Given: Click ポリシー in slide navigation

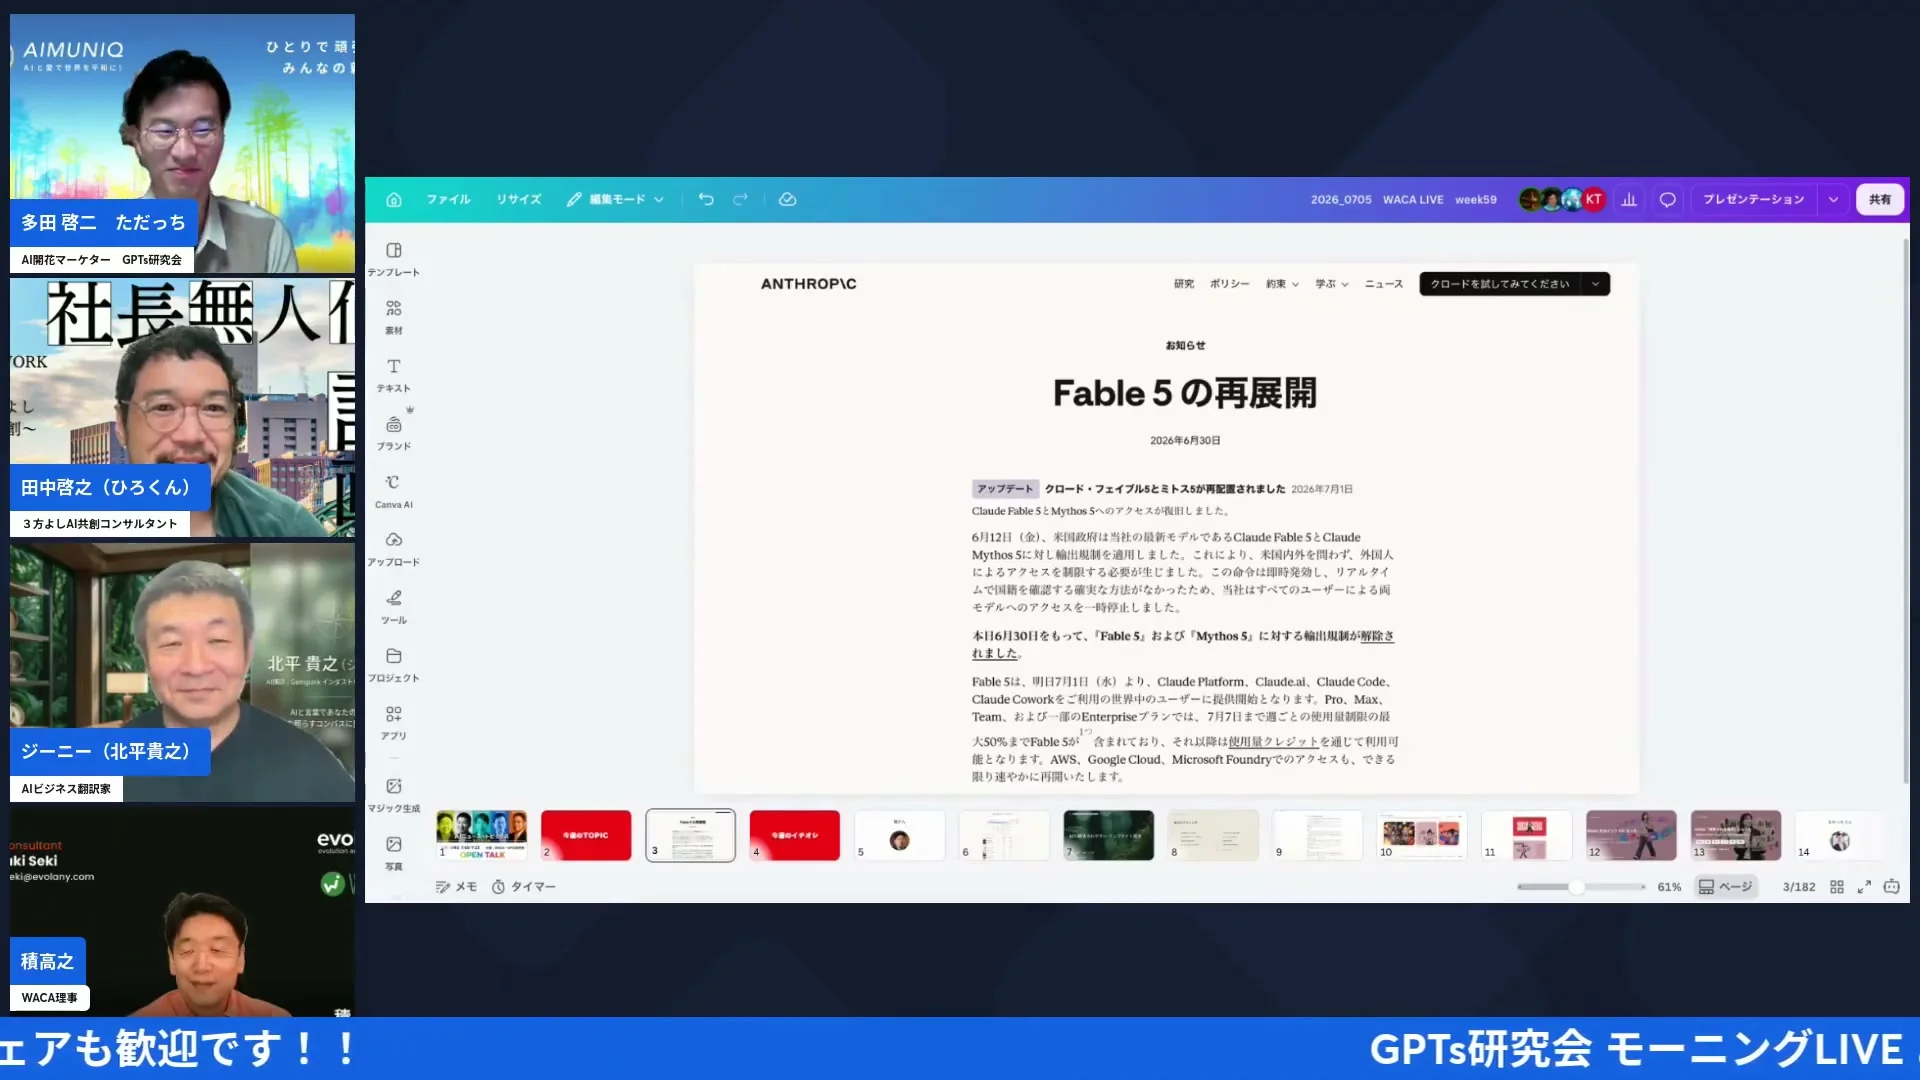Looking at the screenshot, I should click(1230, 284).
